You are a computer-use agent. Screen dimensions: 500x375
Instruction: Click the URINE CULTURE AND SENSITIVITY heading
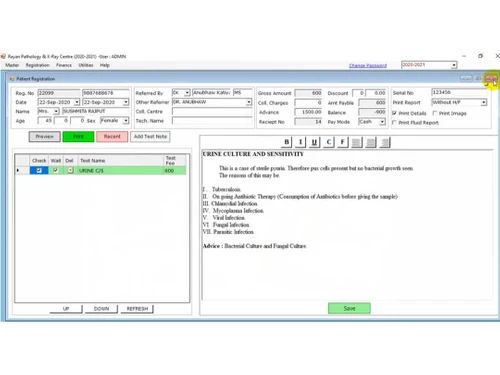click(x=253, y=154)
